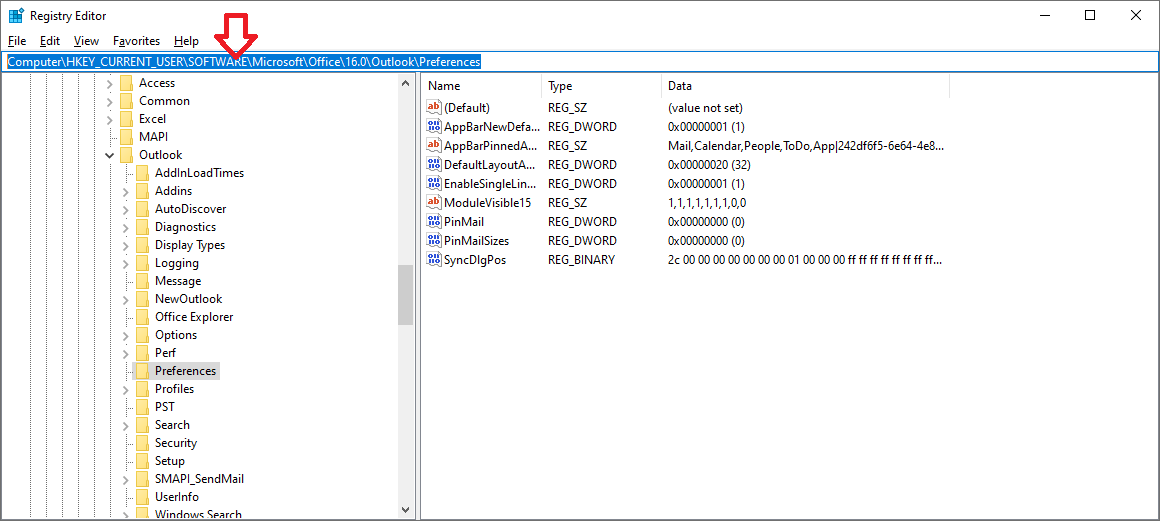Screen dimensions: 1160x521
Task: Click the Outlook key folder icon
Action: [x=126, y=155]
